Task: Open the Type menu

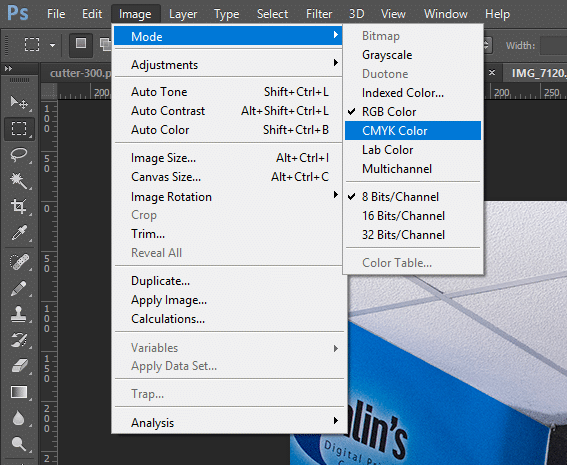Action: pos(226,14)
